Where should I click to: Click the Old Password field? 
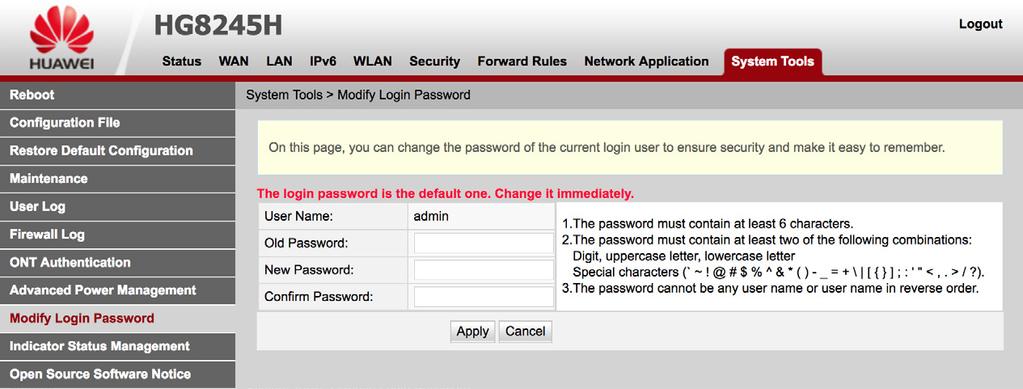coord(483,243)
